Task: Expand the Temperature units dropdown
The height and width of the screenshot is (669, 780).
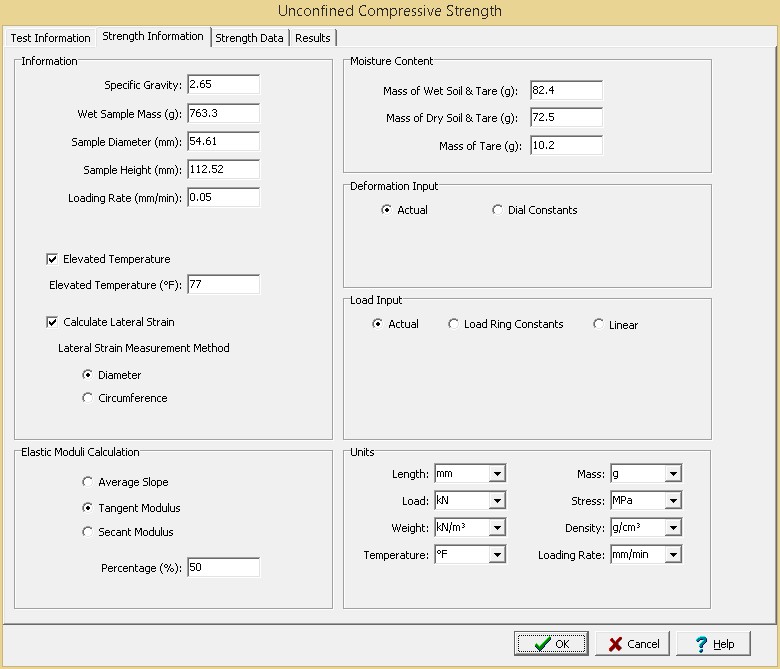Action: click(497, 554)
